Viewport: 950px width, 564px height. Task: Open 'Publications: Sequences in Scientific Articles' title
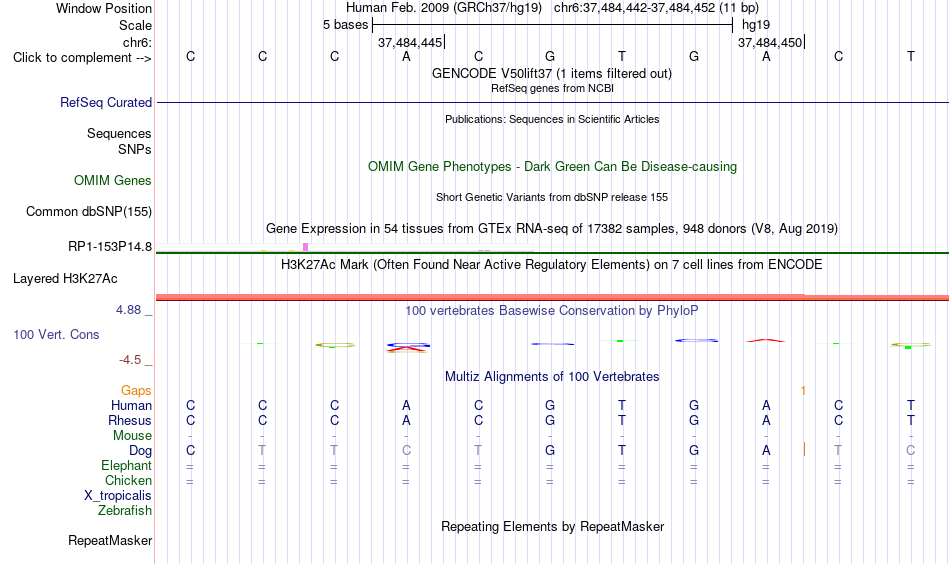[552, 119]
